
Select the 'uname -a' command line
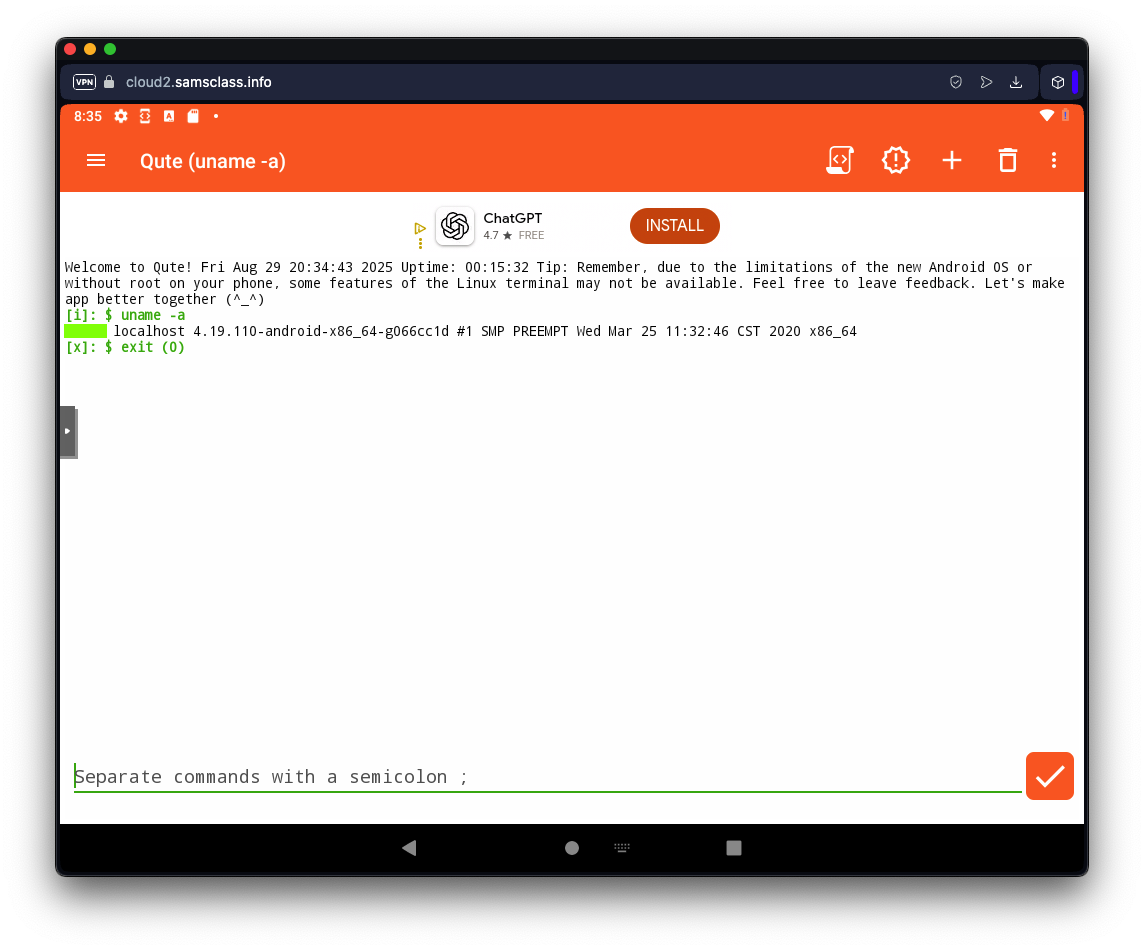[x=125, y=315]
